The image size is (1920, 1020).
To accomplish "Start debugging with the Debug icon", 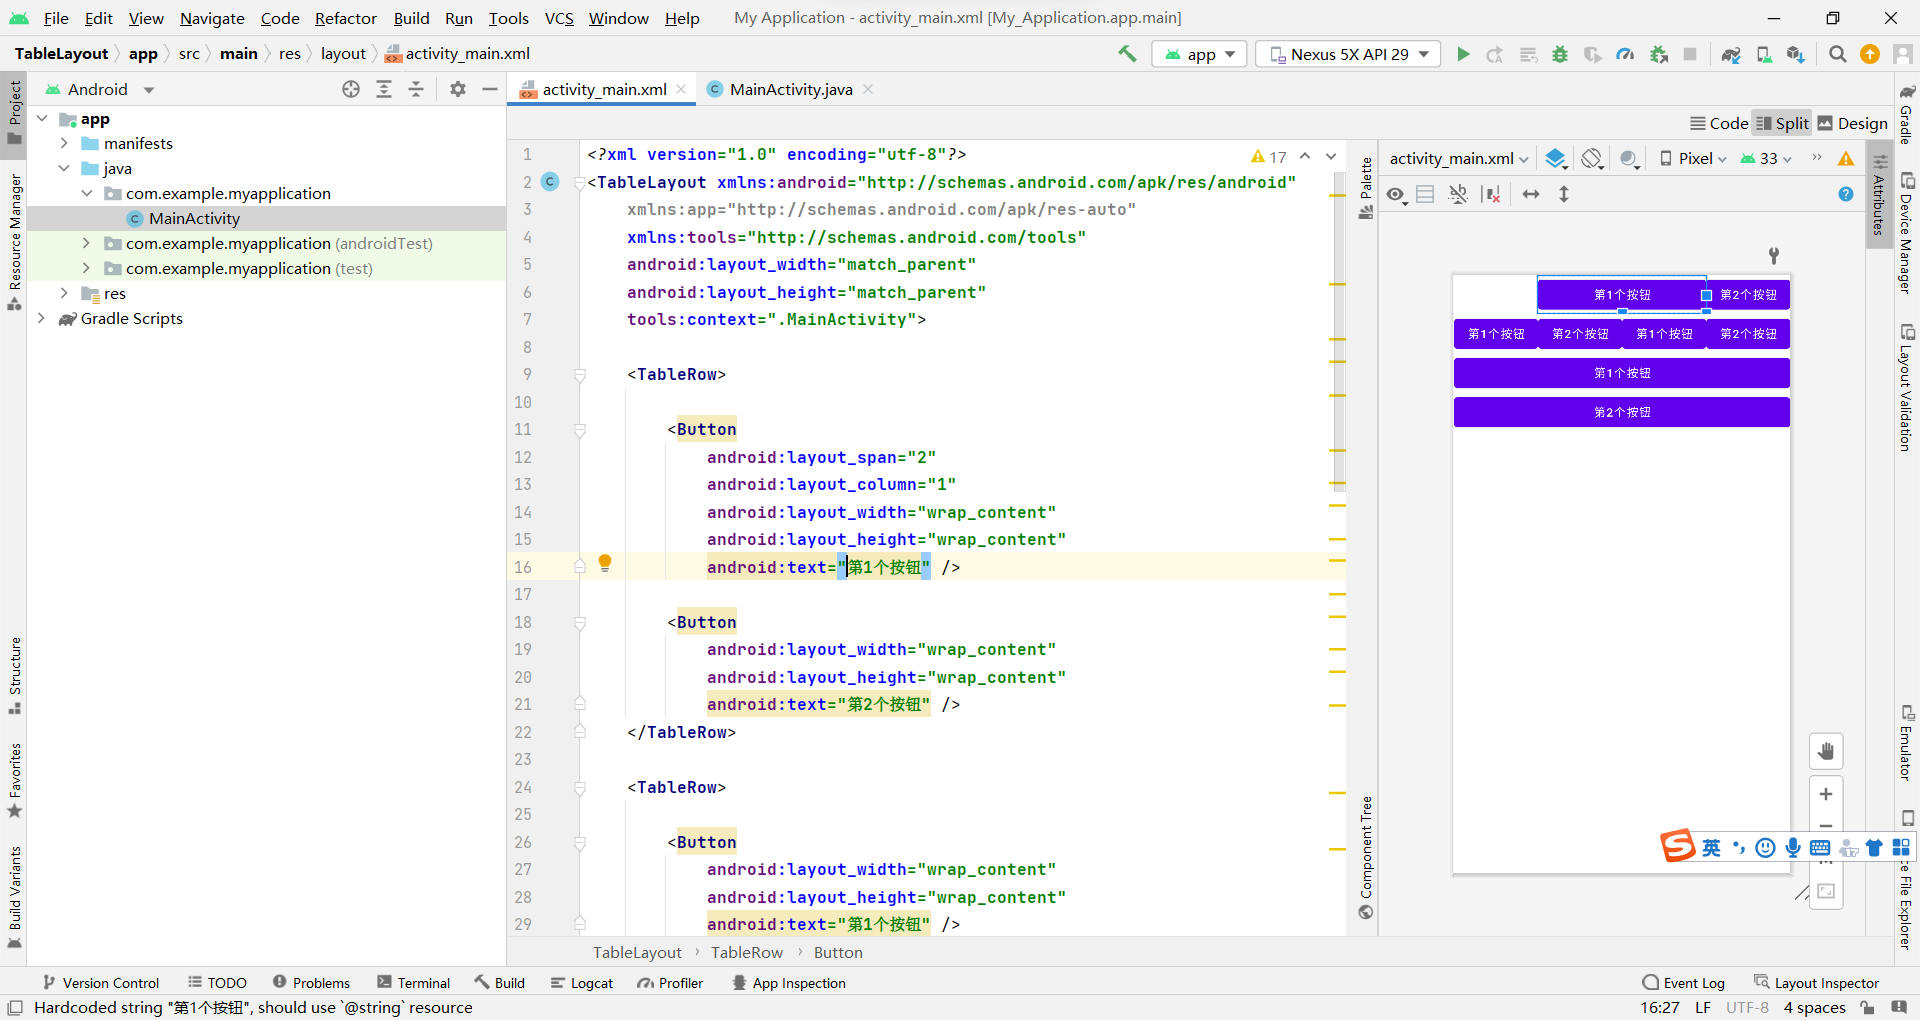I will [x=1560, y=54].
